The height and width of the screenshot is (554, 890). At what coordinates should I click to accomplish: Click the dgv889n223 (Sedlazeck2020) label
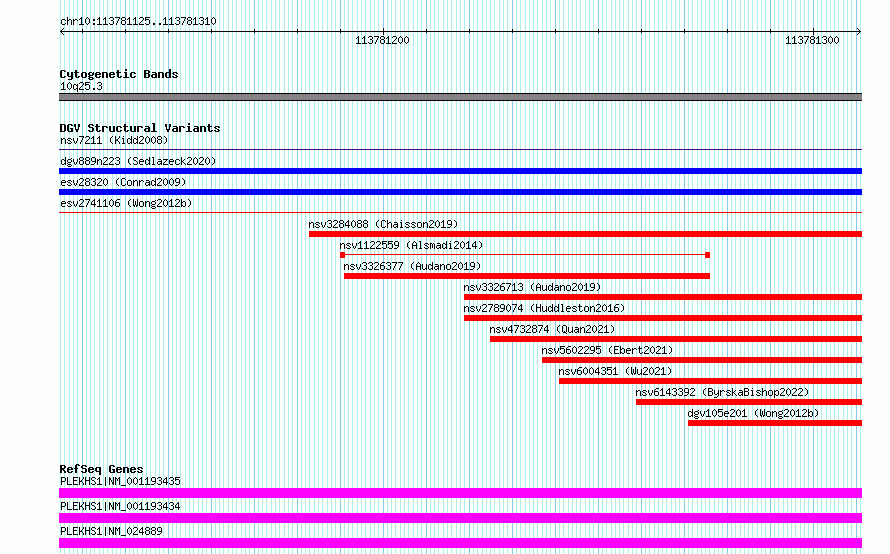[138, 161]
